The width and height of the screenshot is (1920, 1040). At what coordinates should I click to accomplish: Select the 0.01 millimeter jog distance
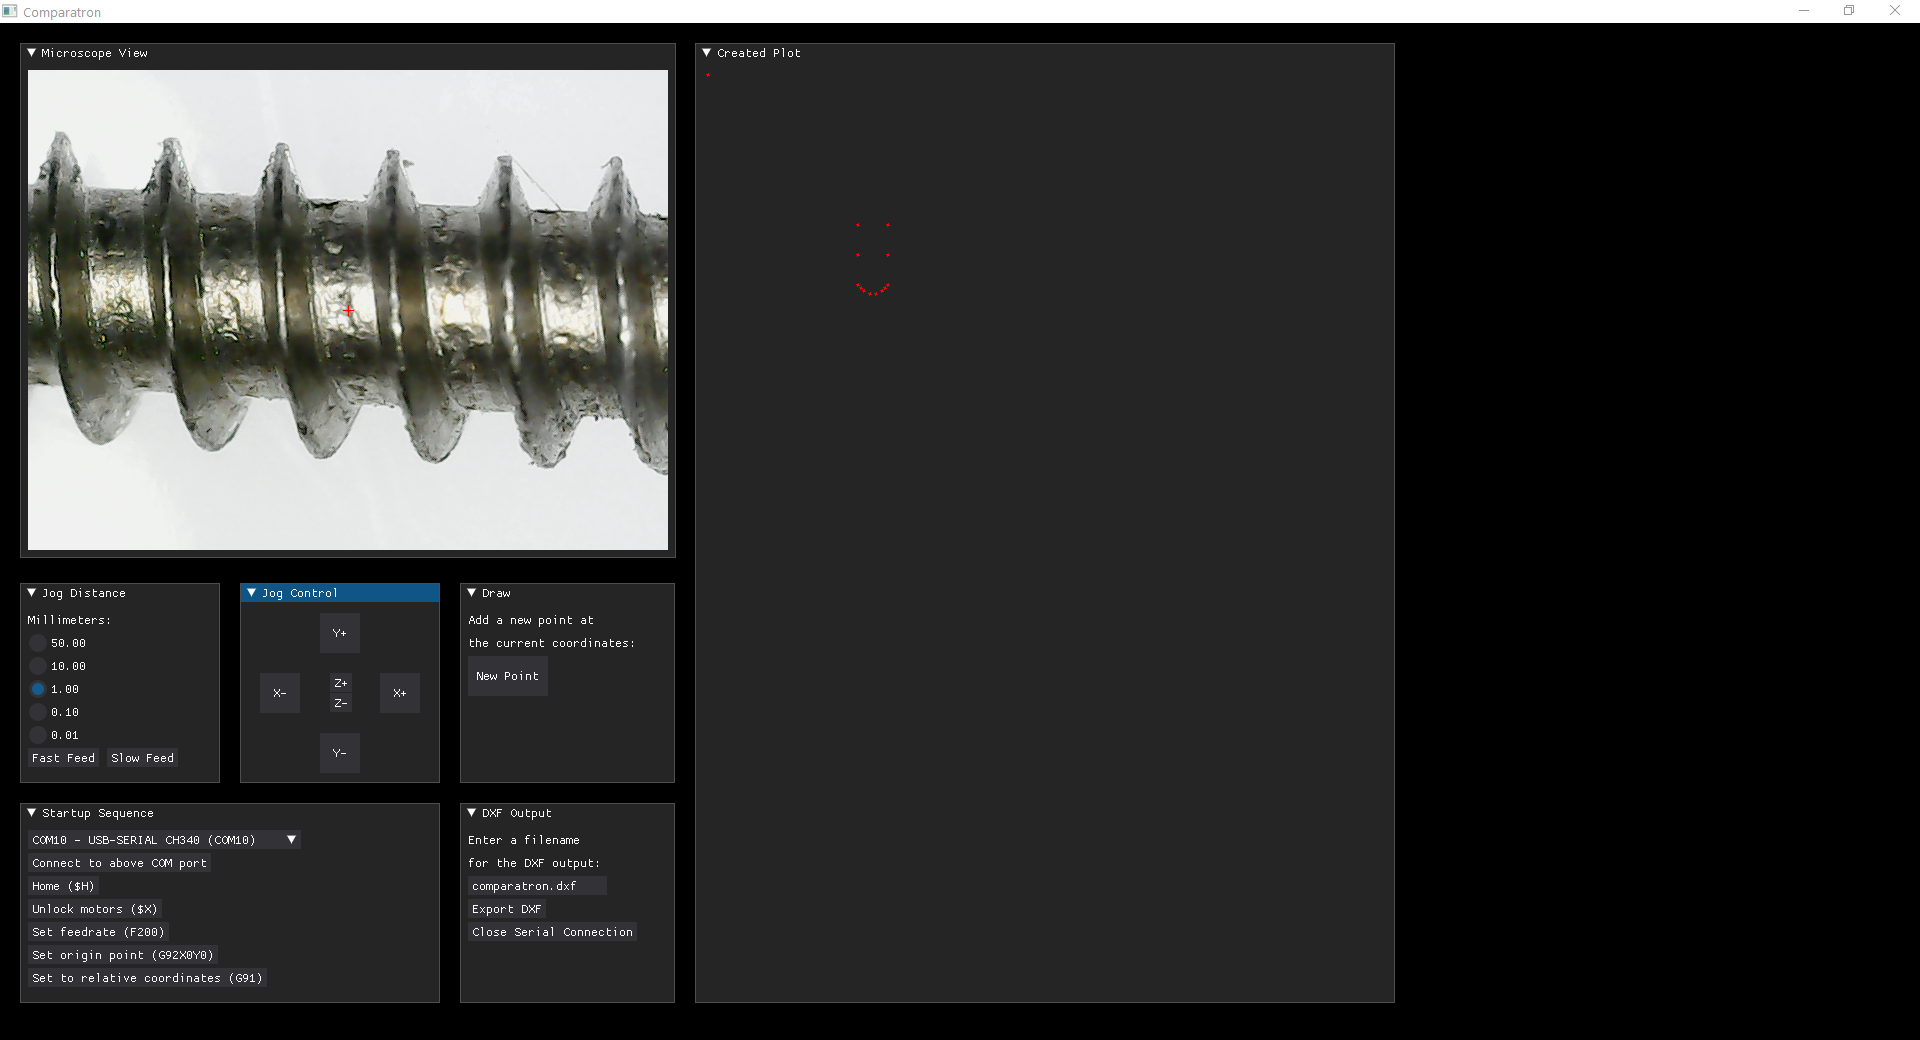coord(39,735)
